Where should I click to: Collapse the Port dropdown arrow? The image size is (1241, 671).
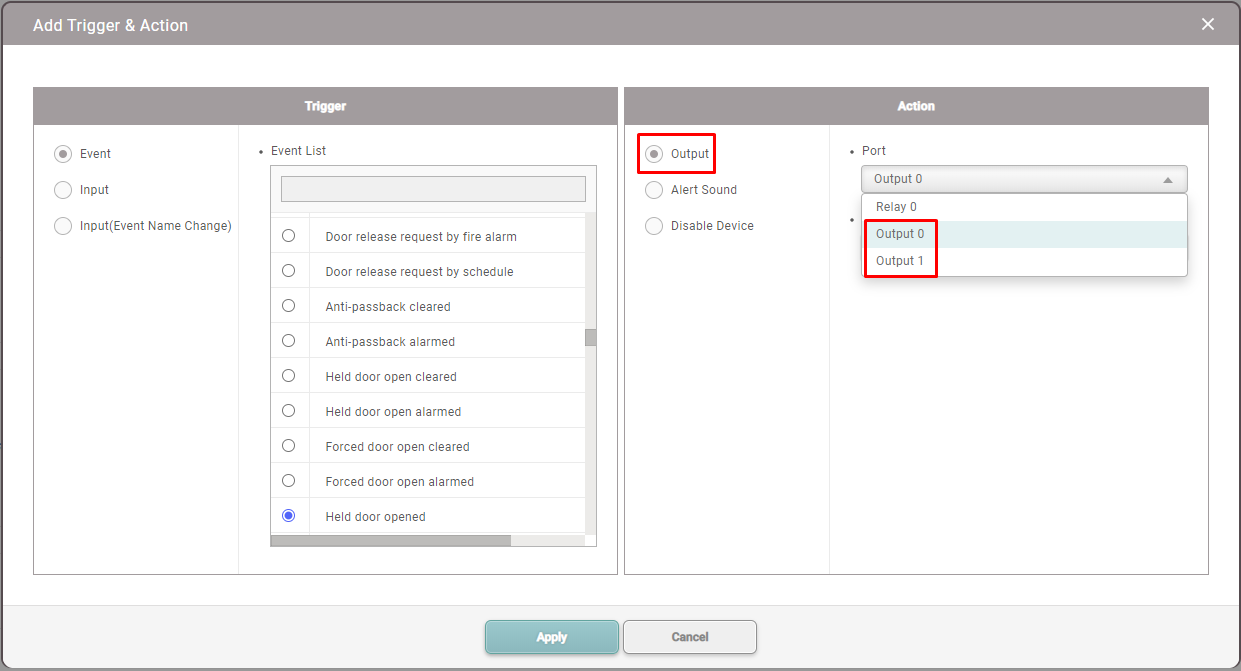point(1167,179)
